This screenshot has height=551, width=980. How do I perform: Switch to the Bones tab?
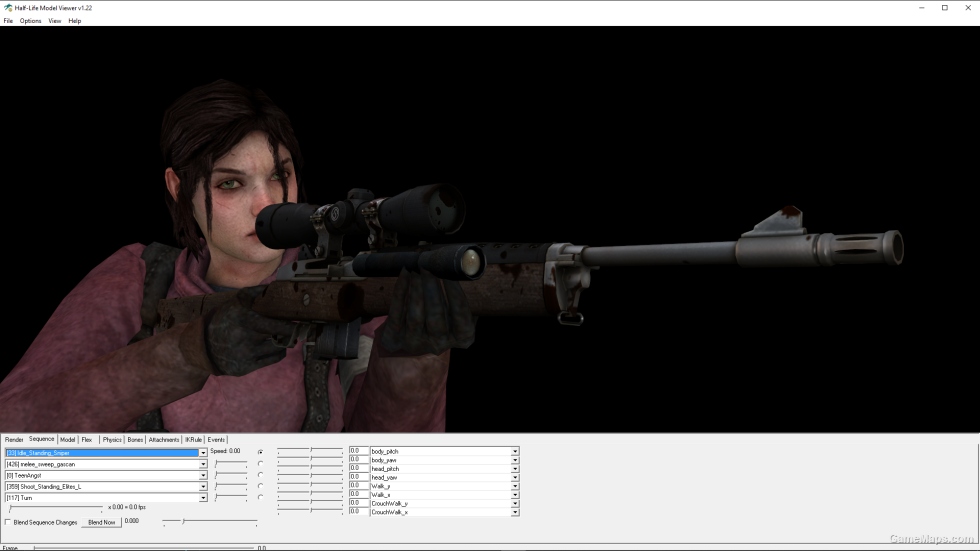click(135, 440)
